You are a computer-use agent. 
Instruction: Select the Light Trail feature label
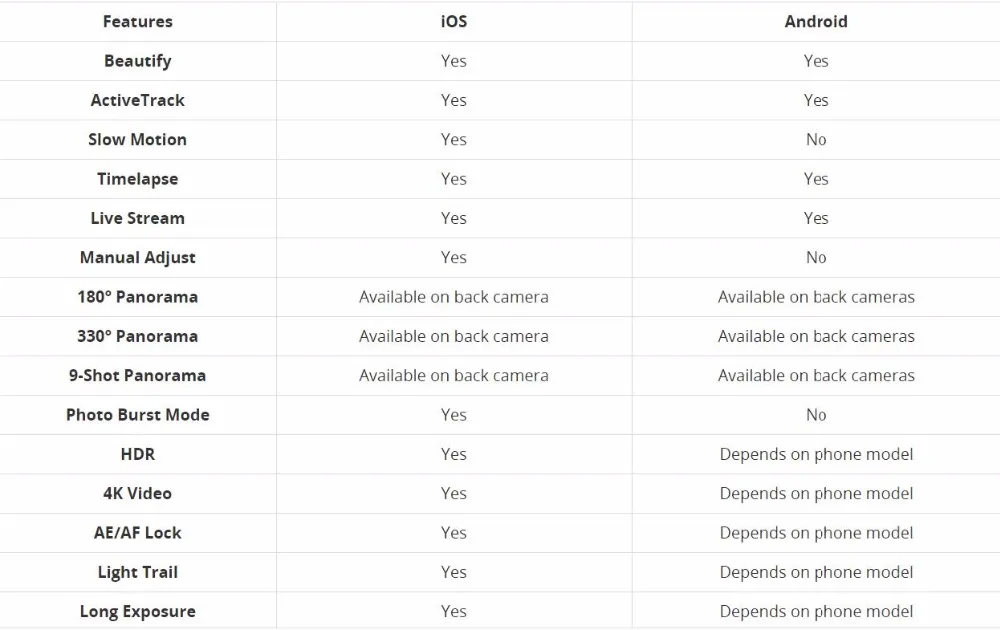[138, 572]
